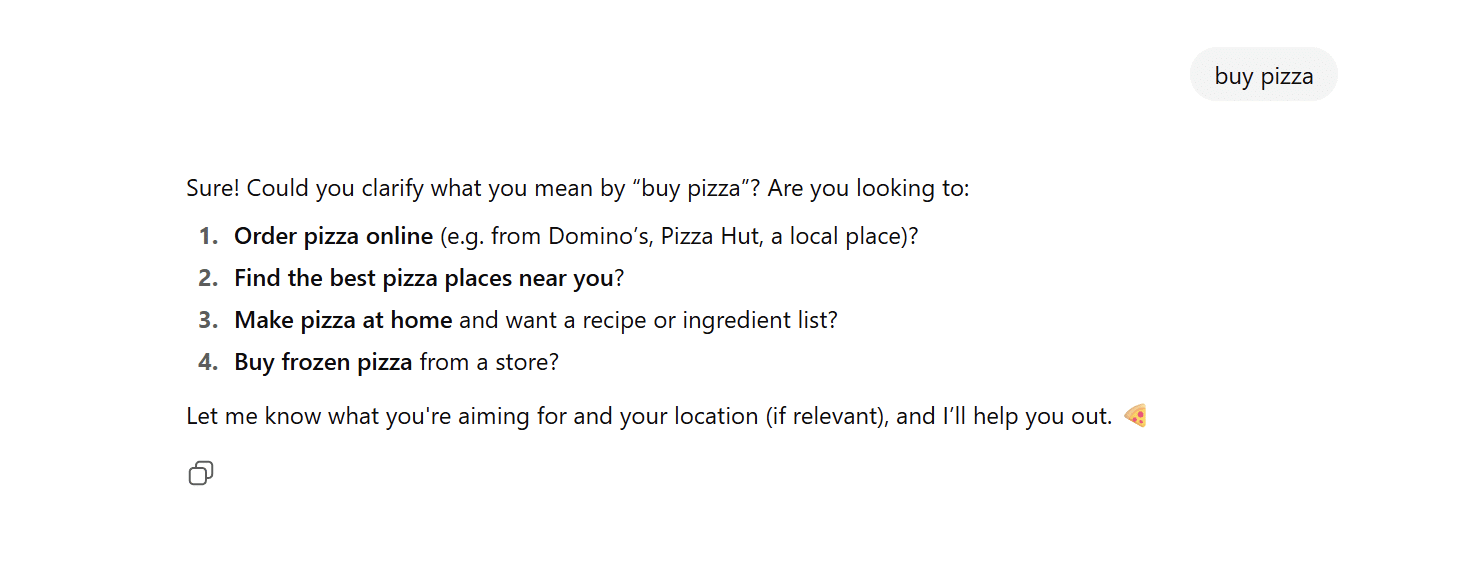Image resolution: width=1462 pixels, height=580 pixels.
Task: Select the "buy pizza" user message bubble
Action: [1263, 75]
